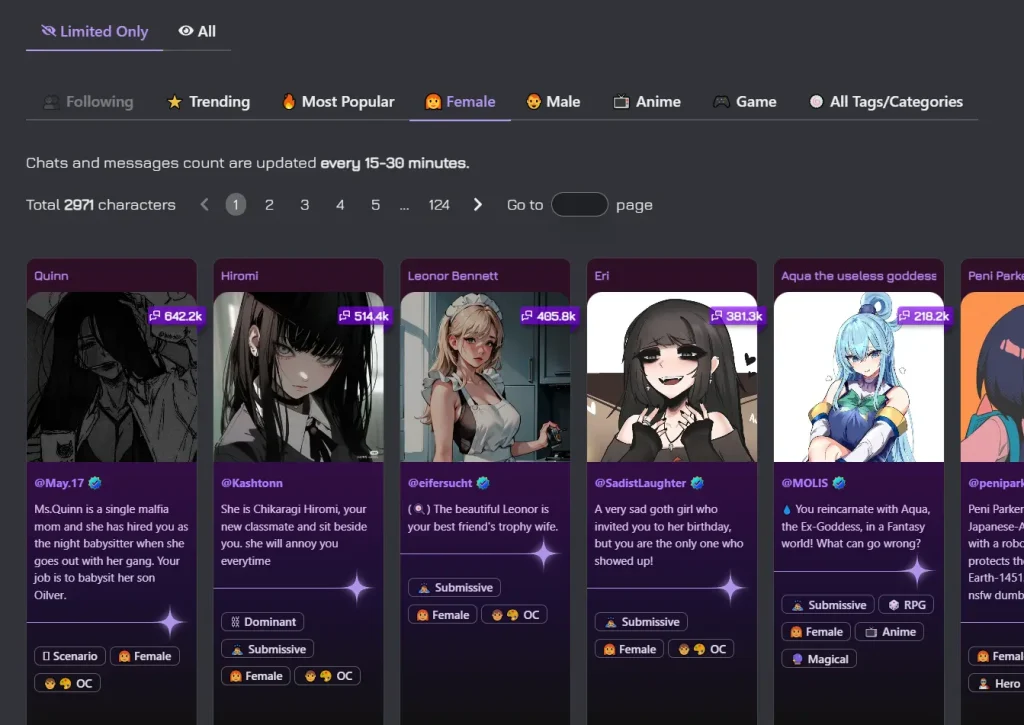Open All Tags/Categories list
The width and height of the screenshot is (1024, 725).
click(885, 101)
